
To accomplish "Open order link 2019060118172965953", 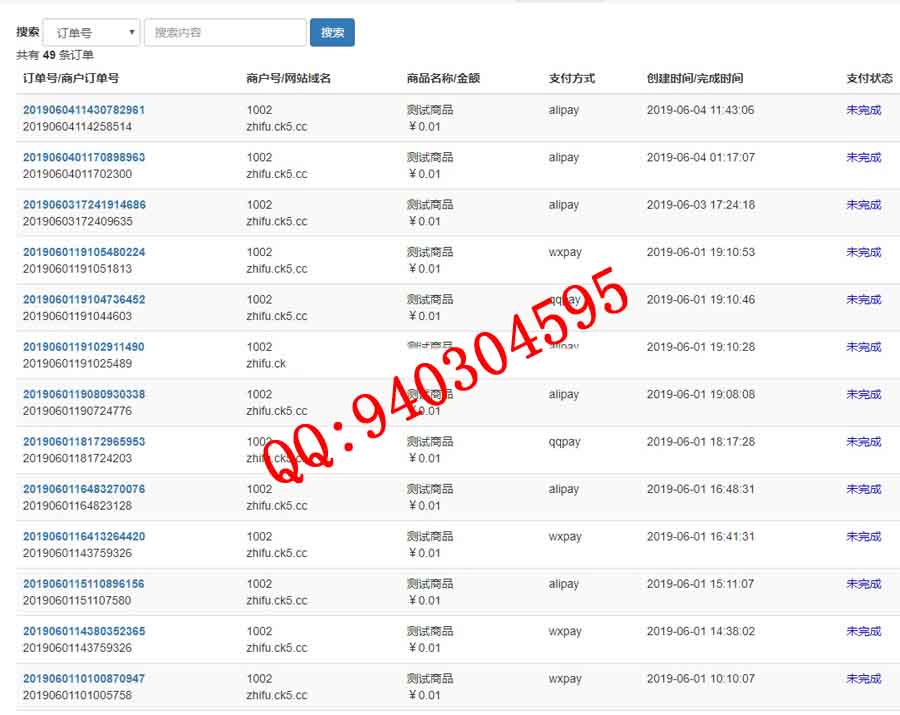I will coord(84,441).
